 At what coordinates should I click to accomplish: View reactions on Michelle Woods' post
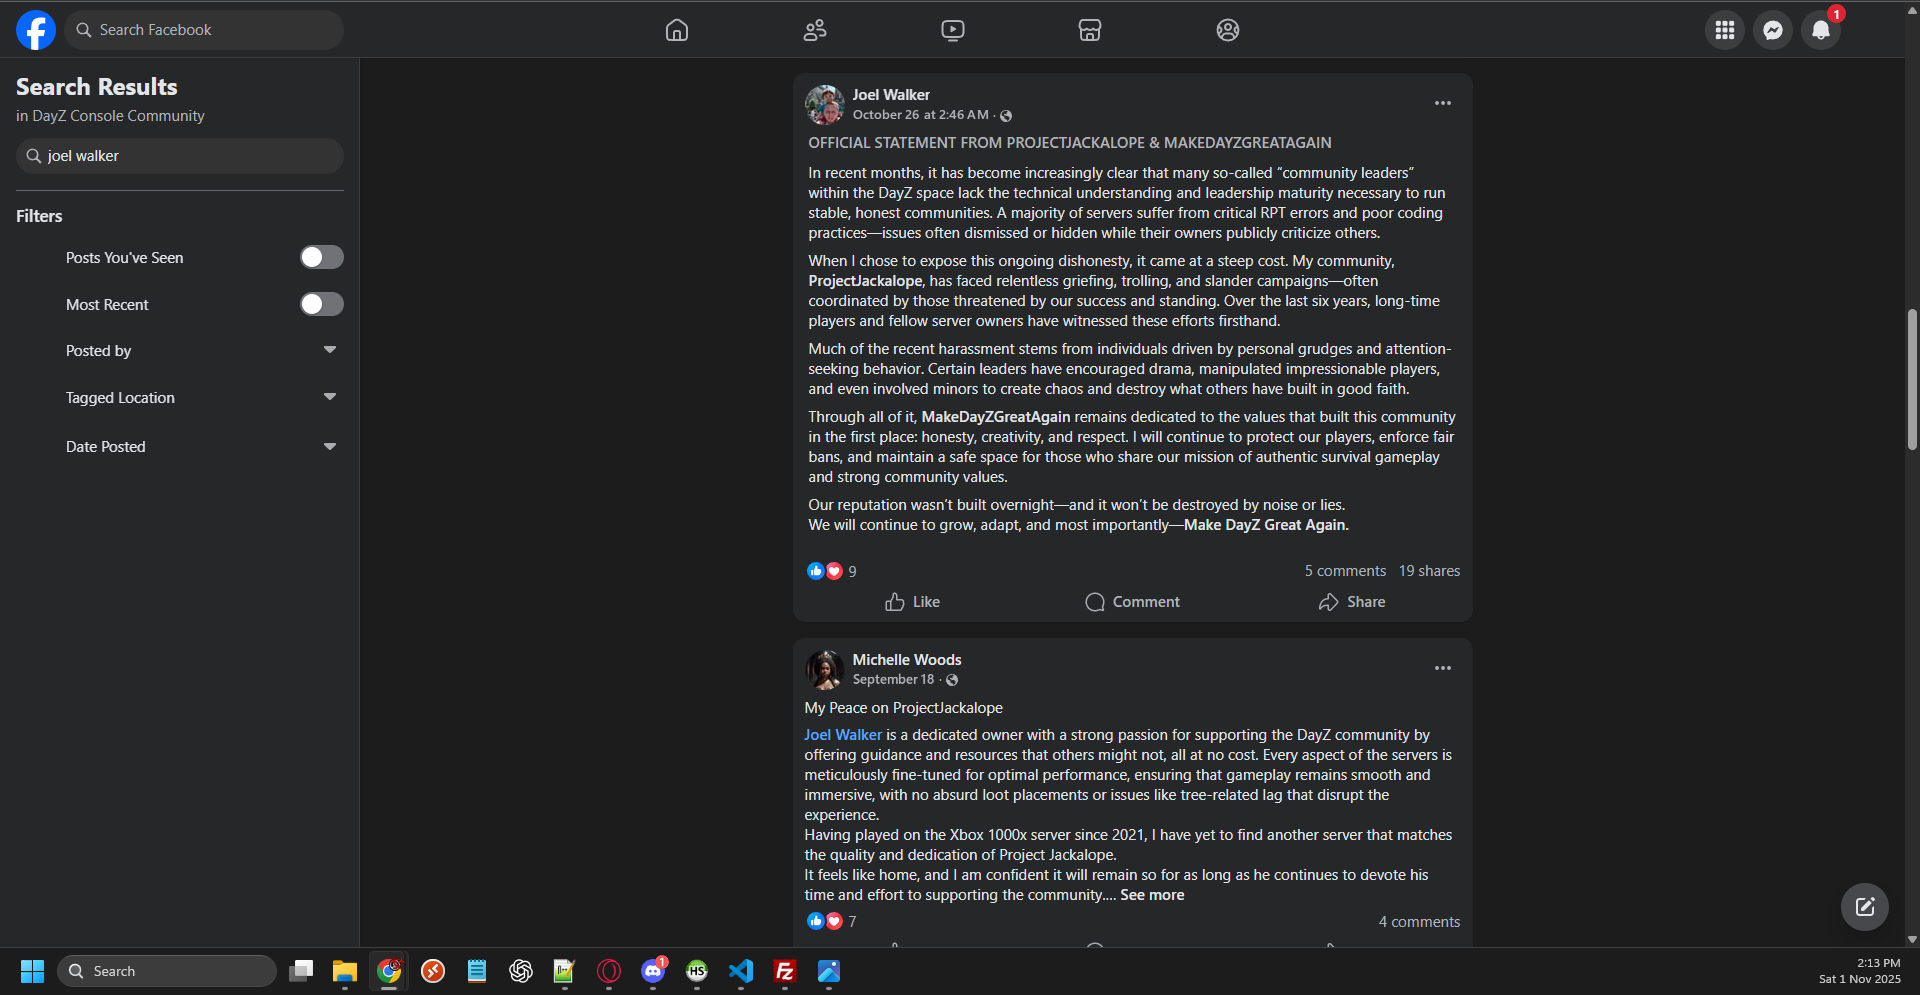(832, 921)
